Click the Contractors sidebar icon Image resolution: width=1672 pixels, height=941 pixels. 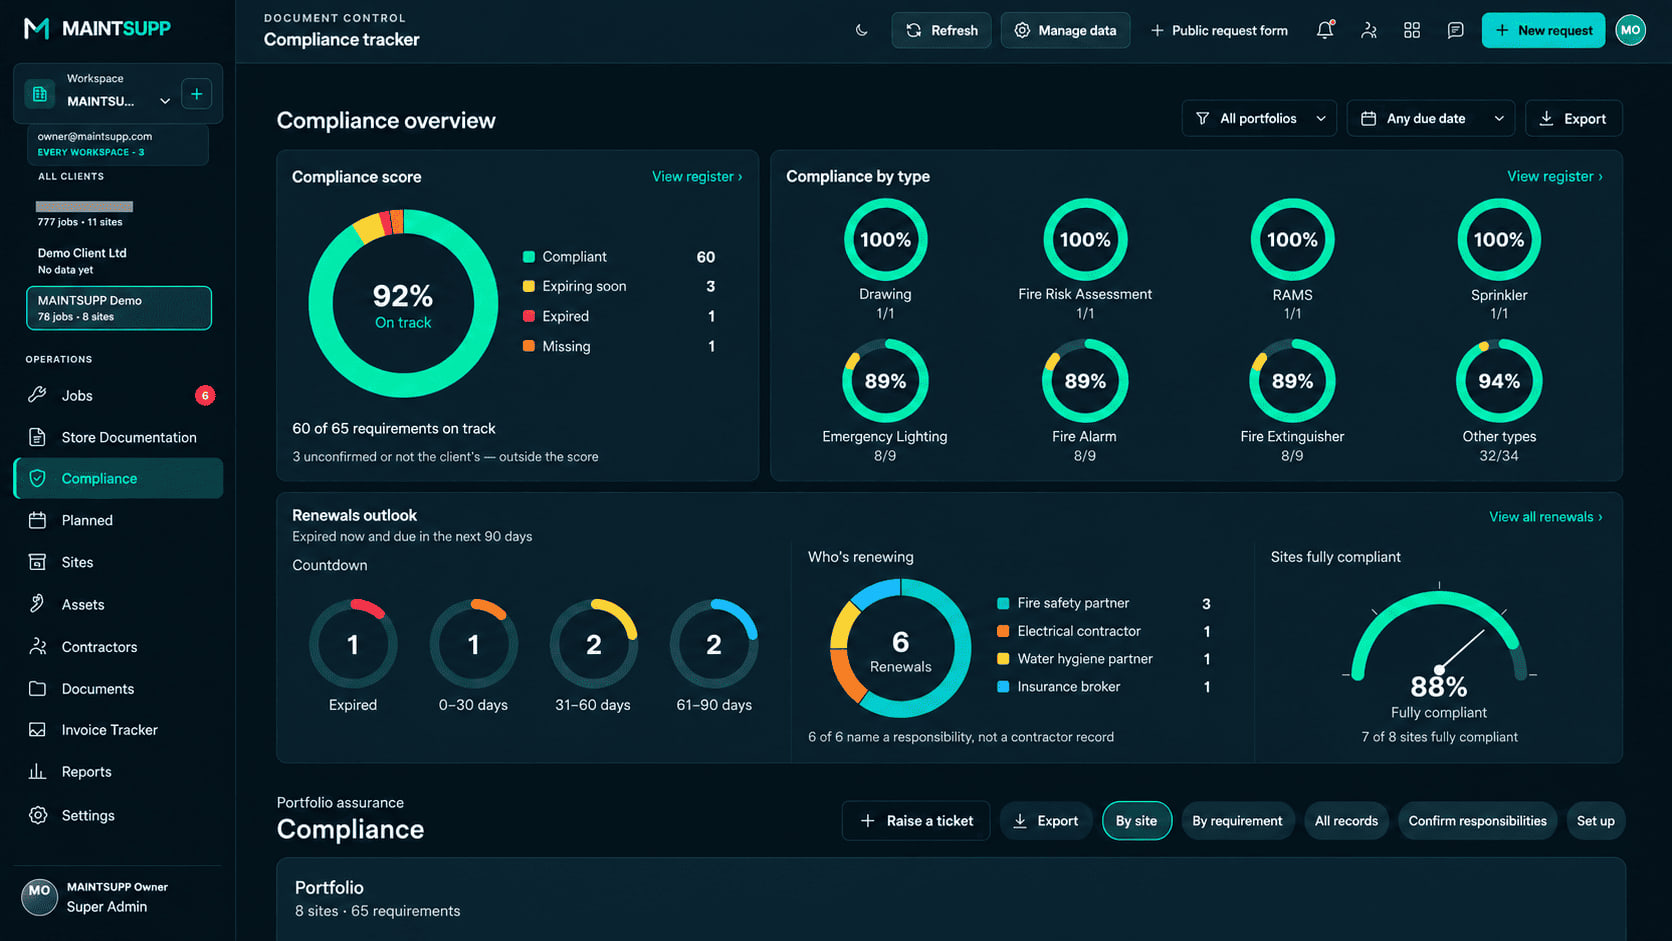click(37, 646)
